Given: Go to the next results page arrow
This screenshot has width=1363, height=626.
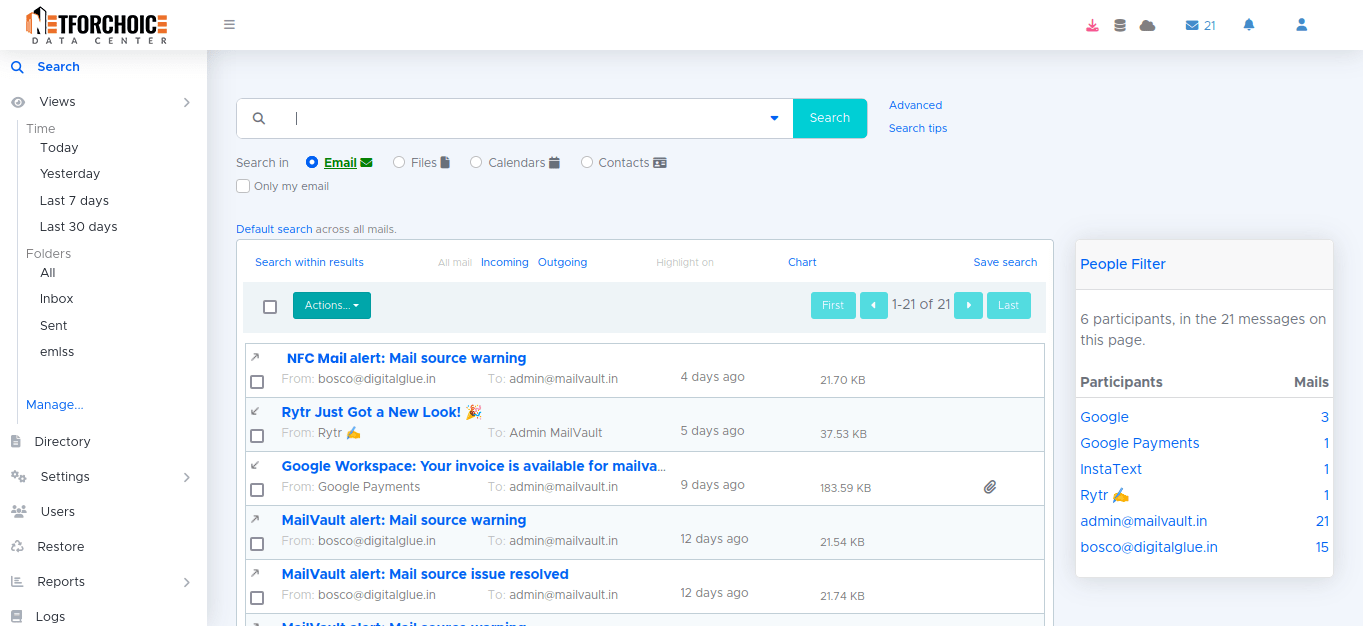Looking at the screenshot, I should (968, 306).
